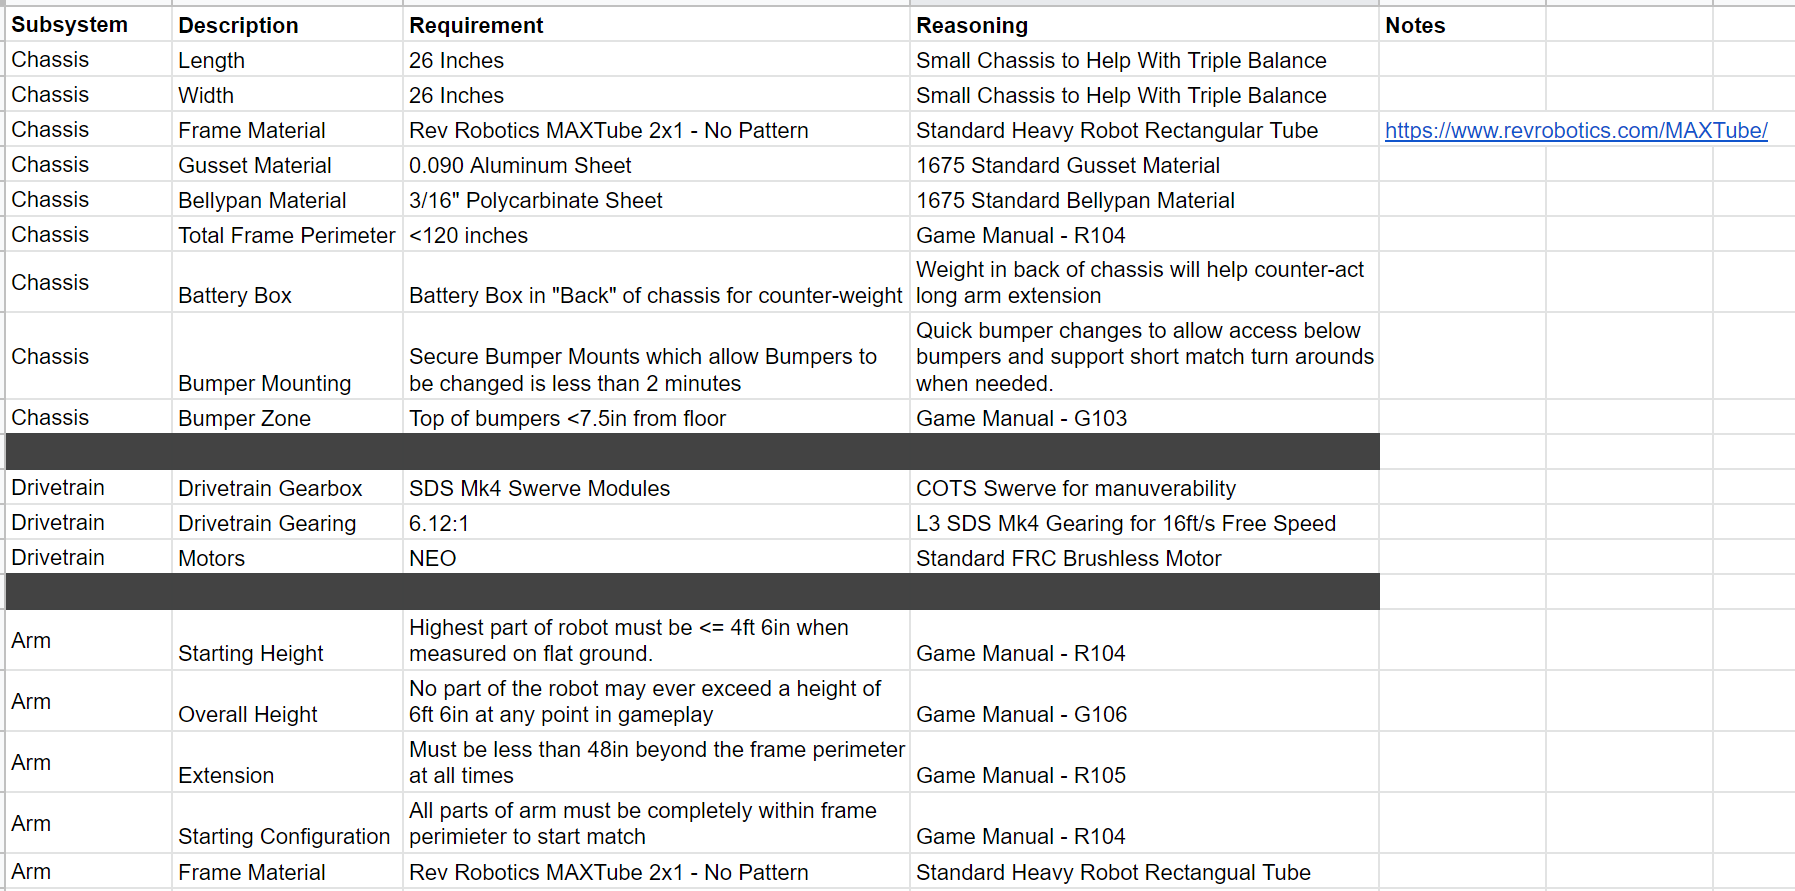Select the 'Starting Height' description cell
The width and height of the screenshot is (1795, 891).
coord(287,640)
